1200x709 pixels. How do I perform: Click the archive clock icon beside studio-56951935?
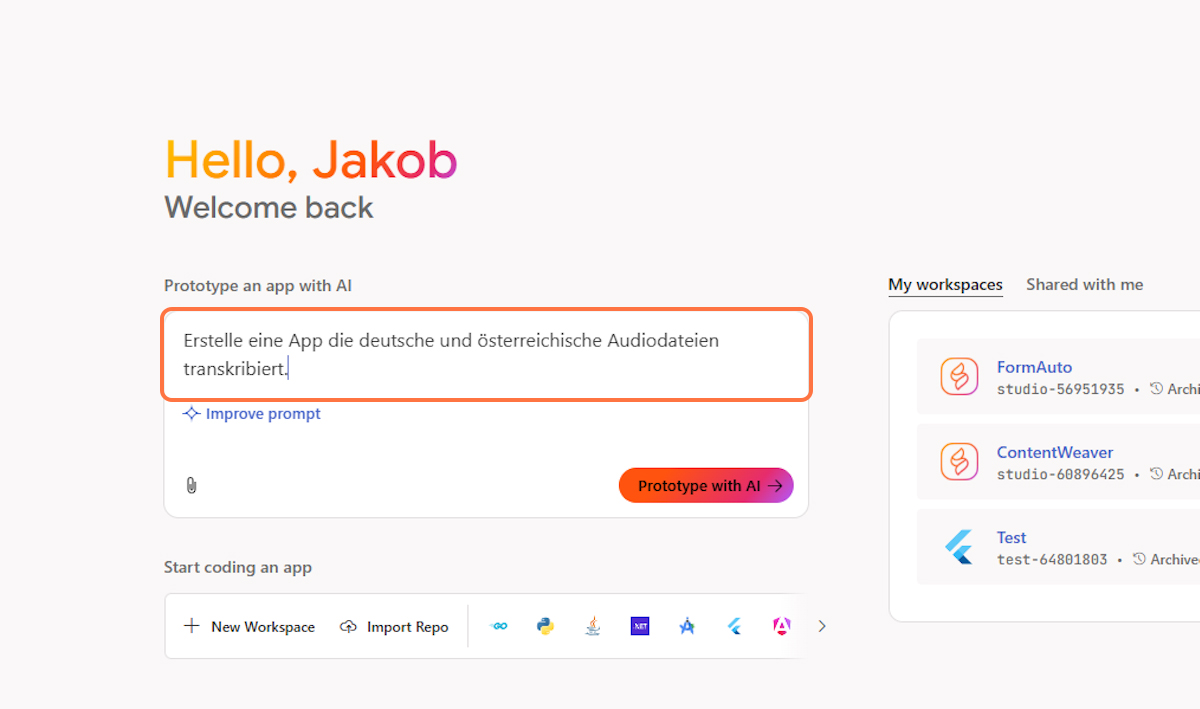tap(1156, 389)
